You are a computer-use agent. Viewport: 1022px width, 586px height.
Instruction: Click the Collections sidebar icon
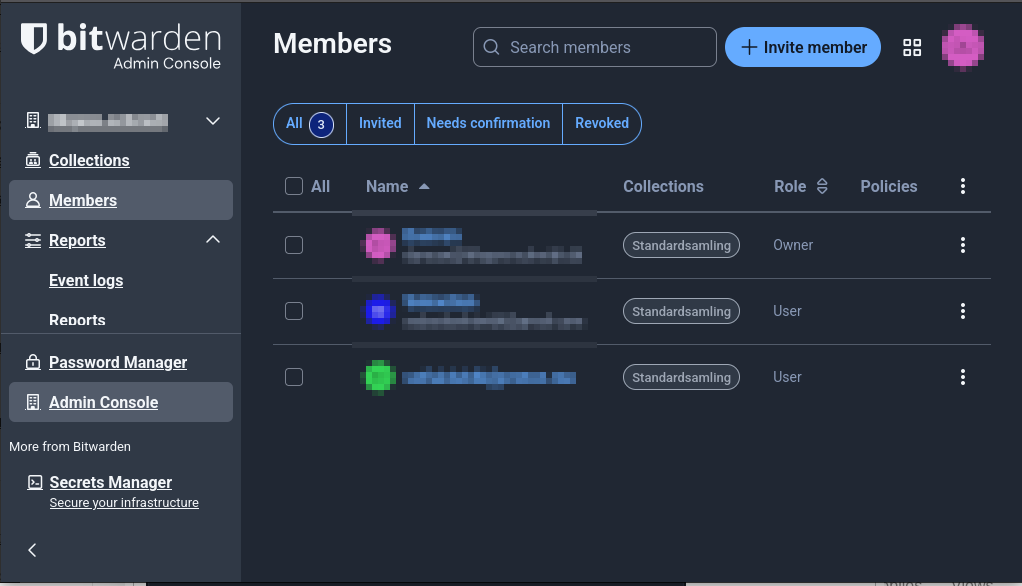coord(33,160)
